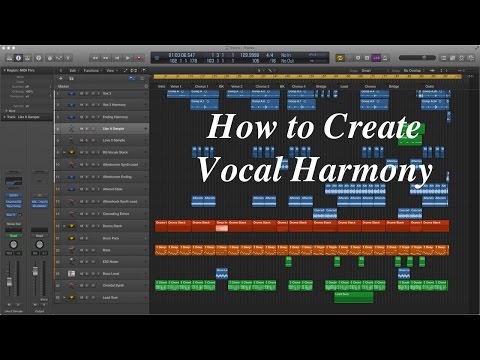Expand the More section in Region inspector
480x360 pixels.
6,111
